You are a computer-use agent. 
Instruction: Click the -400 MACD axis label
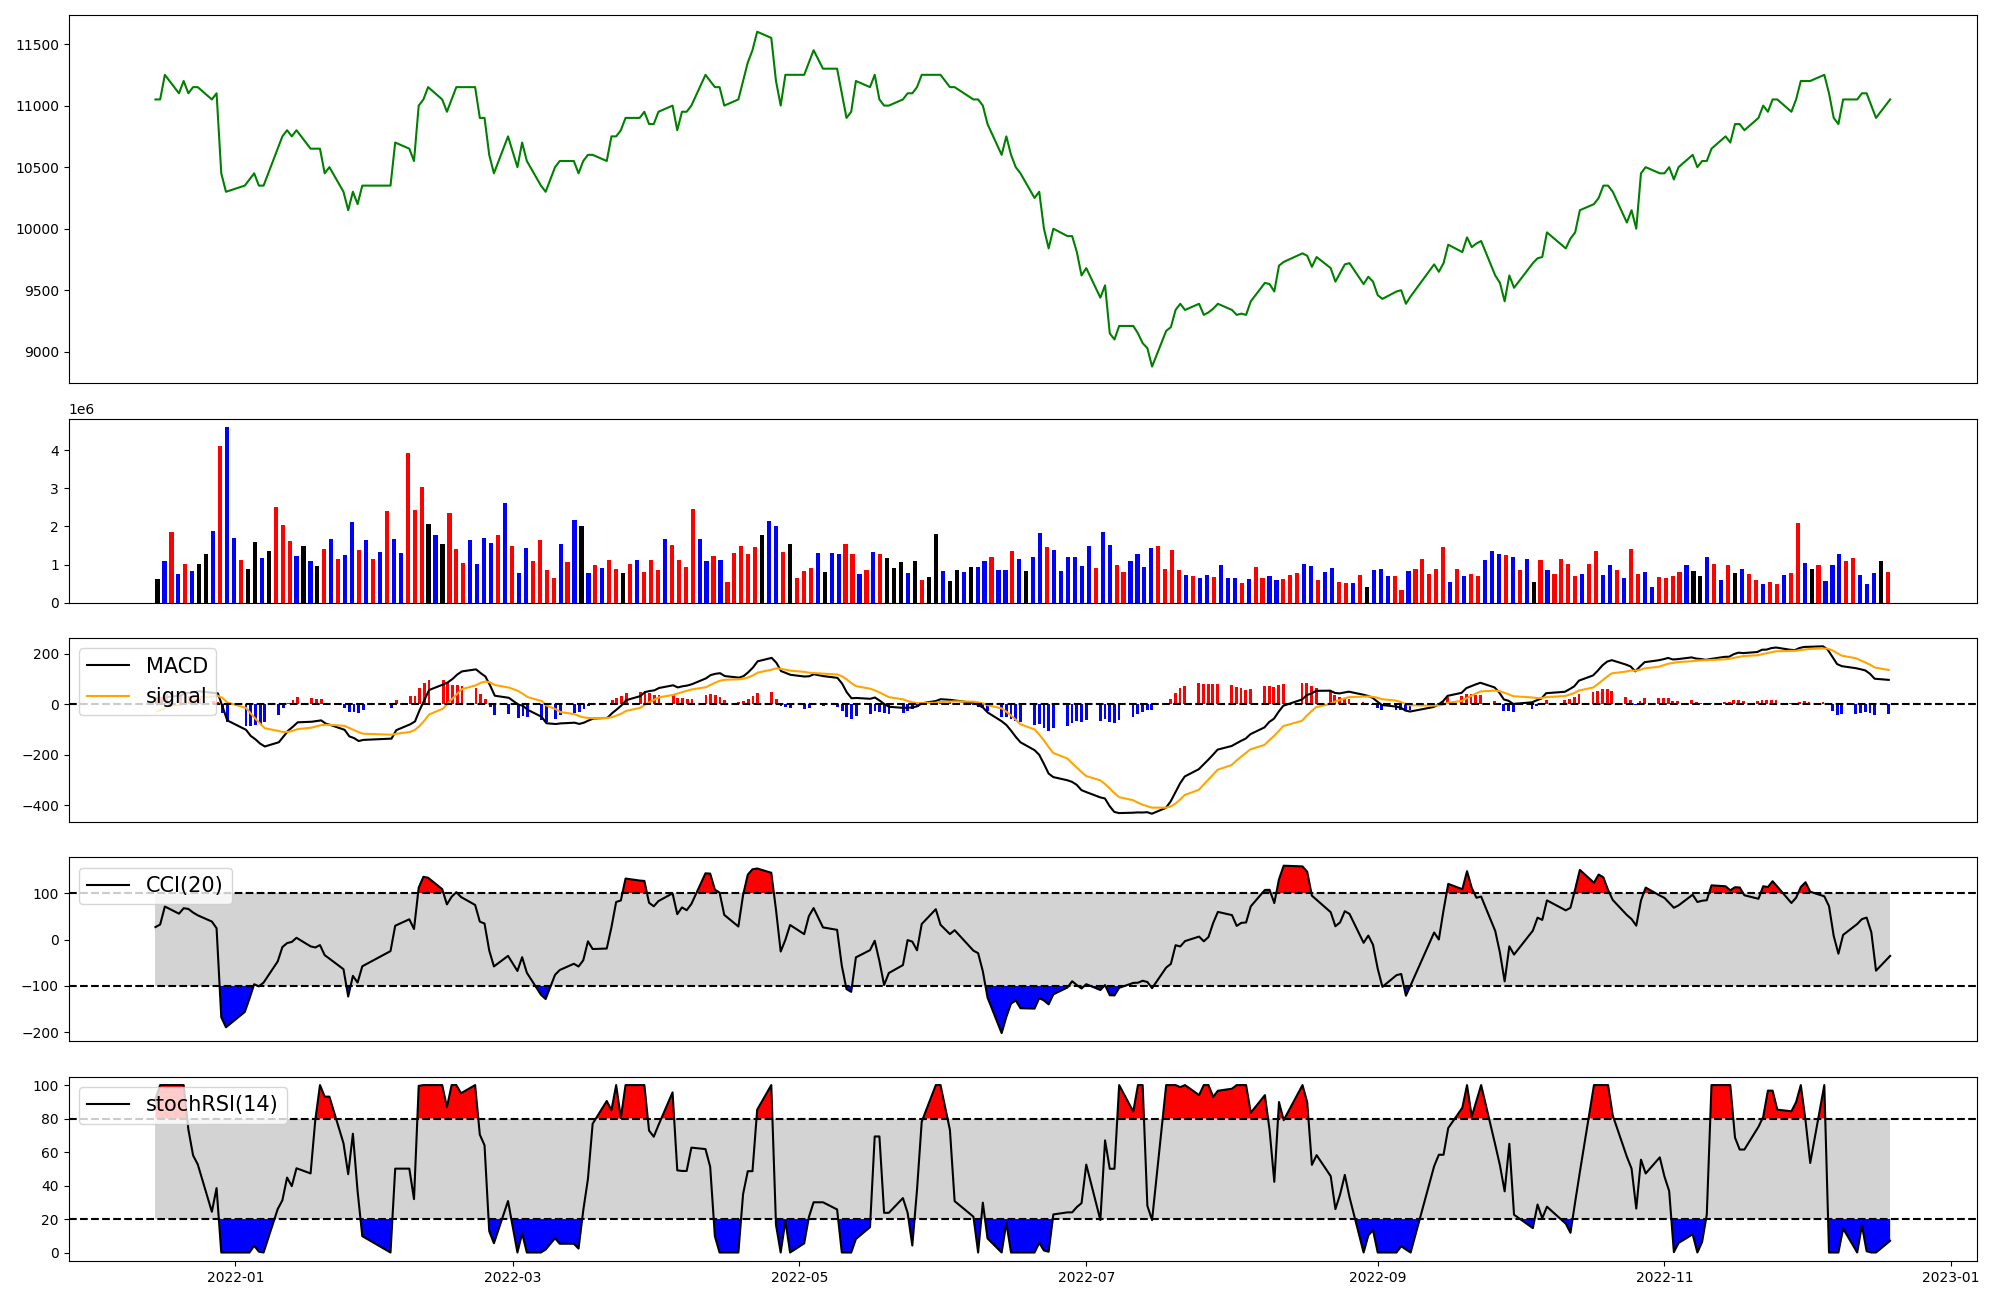(x=39, y=806)
